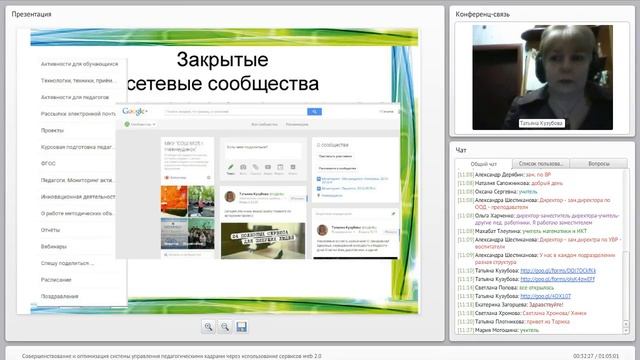Select the poll icon in the post box
Viewport: 640px width, 360px height.
[293, 167]
